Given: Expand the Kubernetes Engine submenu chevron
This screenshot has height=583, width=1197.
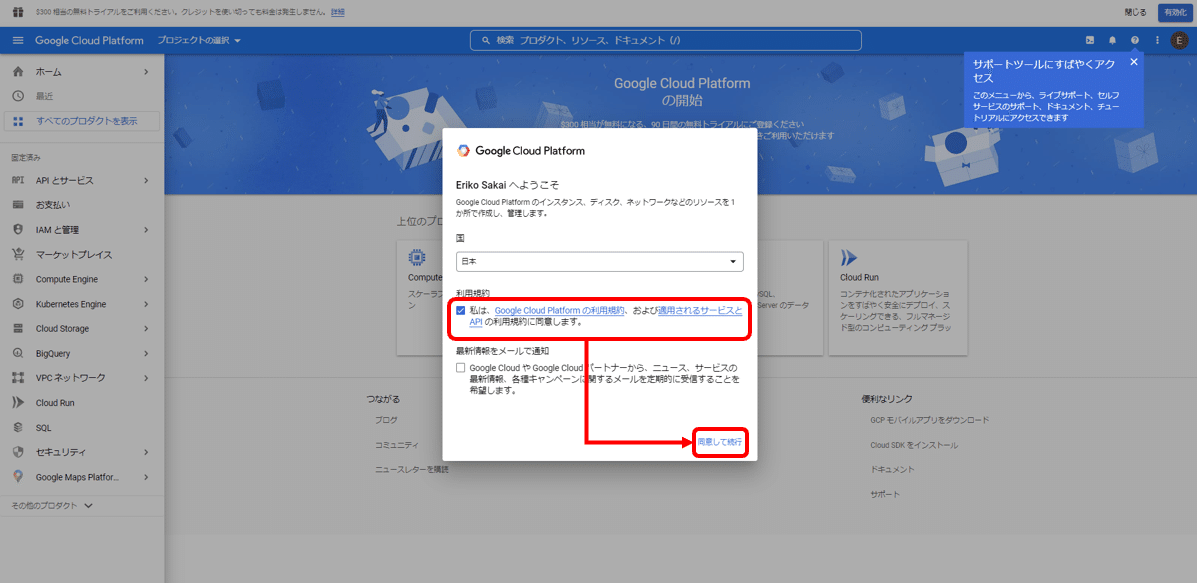Looking at the screenshot, I should coord(145,304).
